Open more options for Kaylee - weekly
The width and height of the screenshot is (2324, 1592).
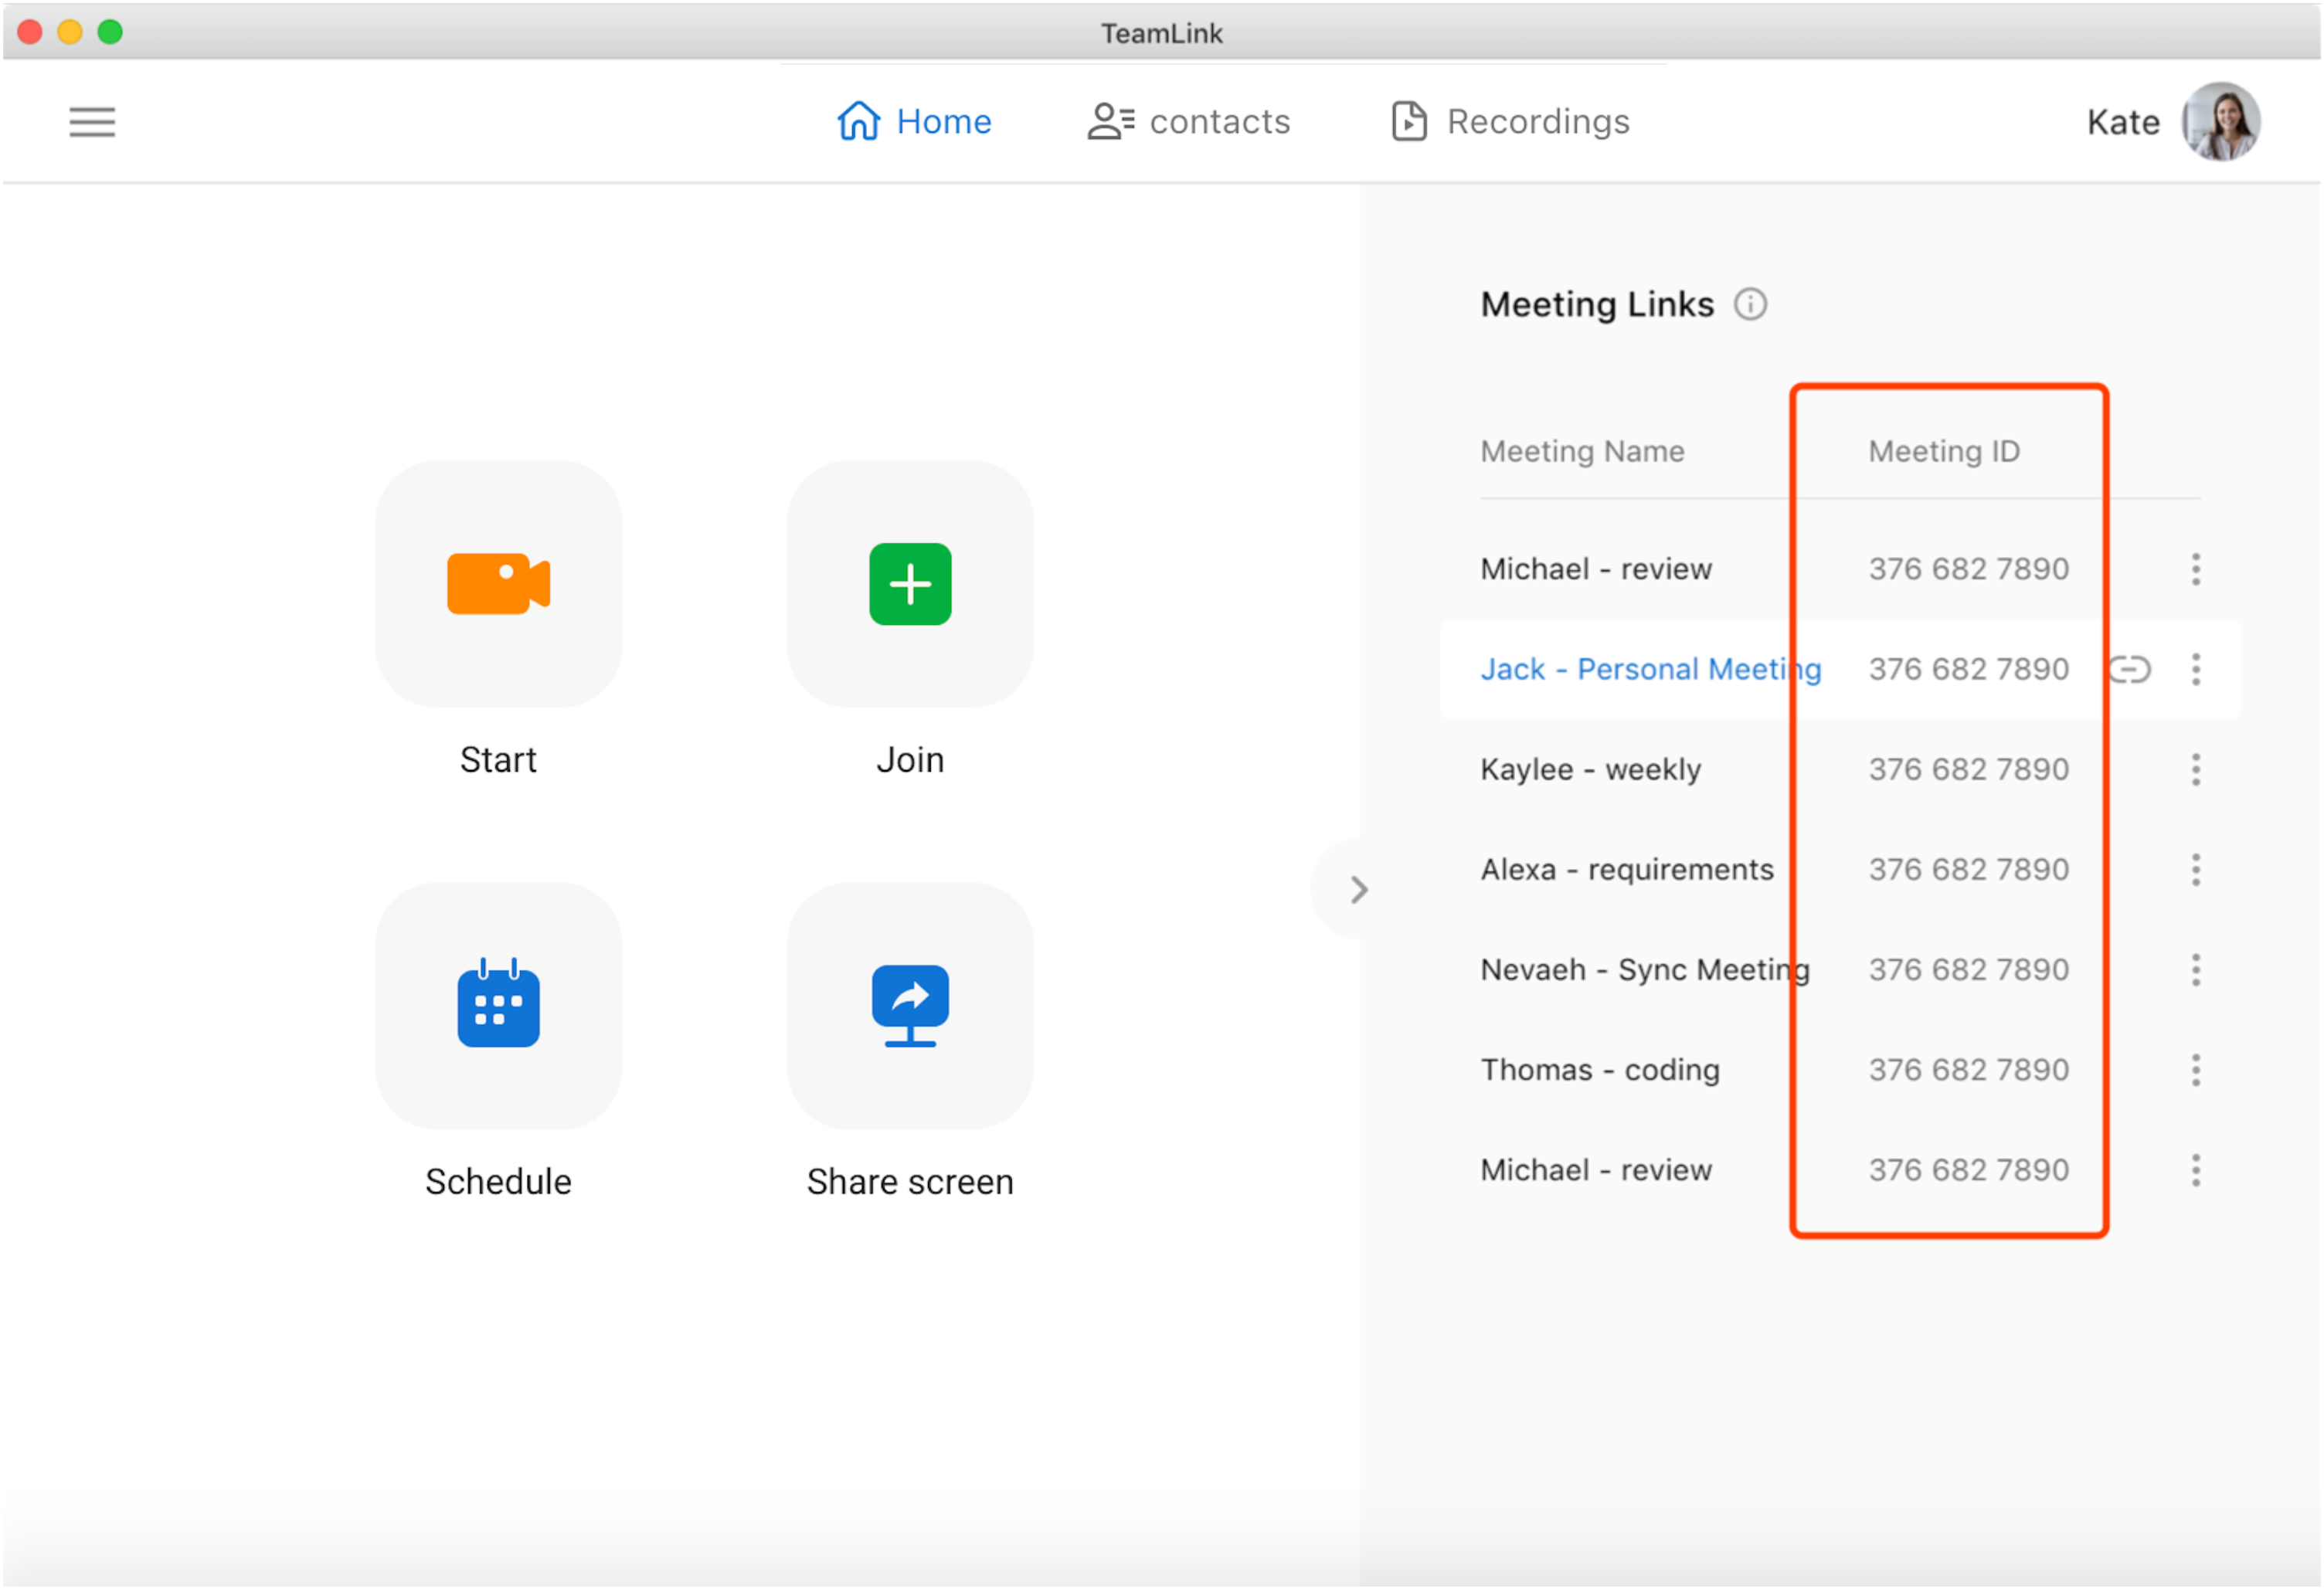[2196, 769]
